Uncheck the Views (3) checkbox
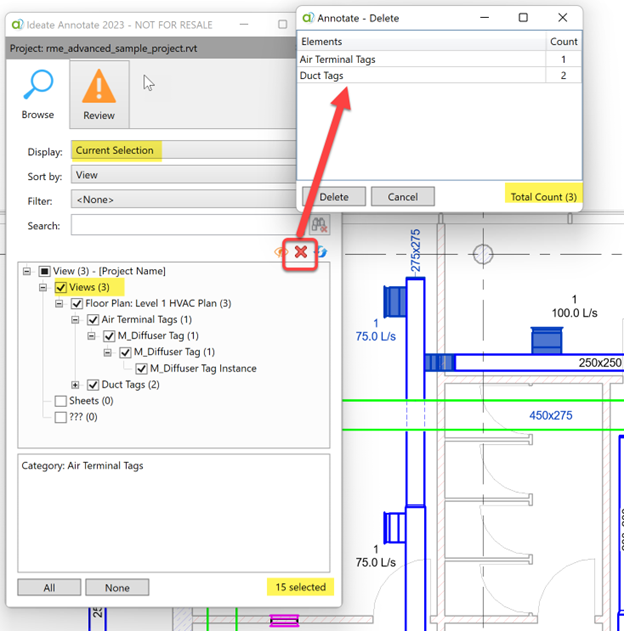The image size is (624, 631). [60, 287]
